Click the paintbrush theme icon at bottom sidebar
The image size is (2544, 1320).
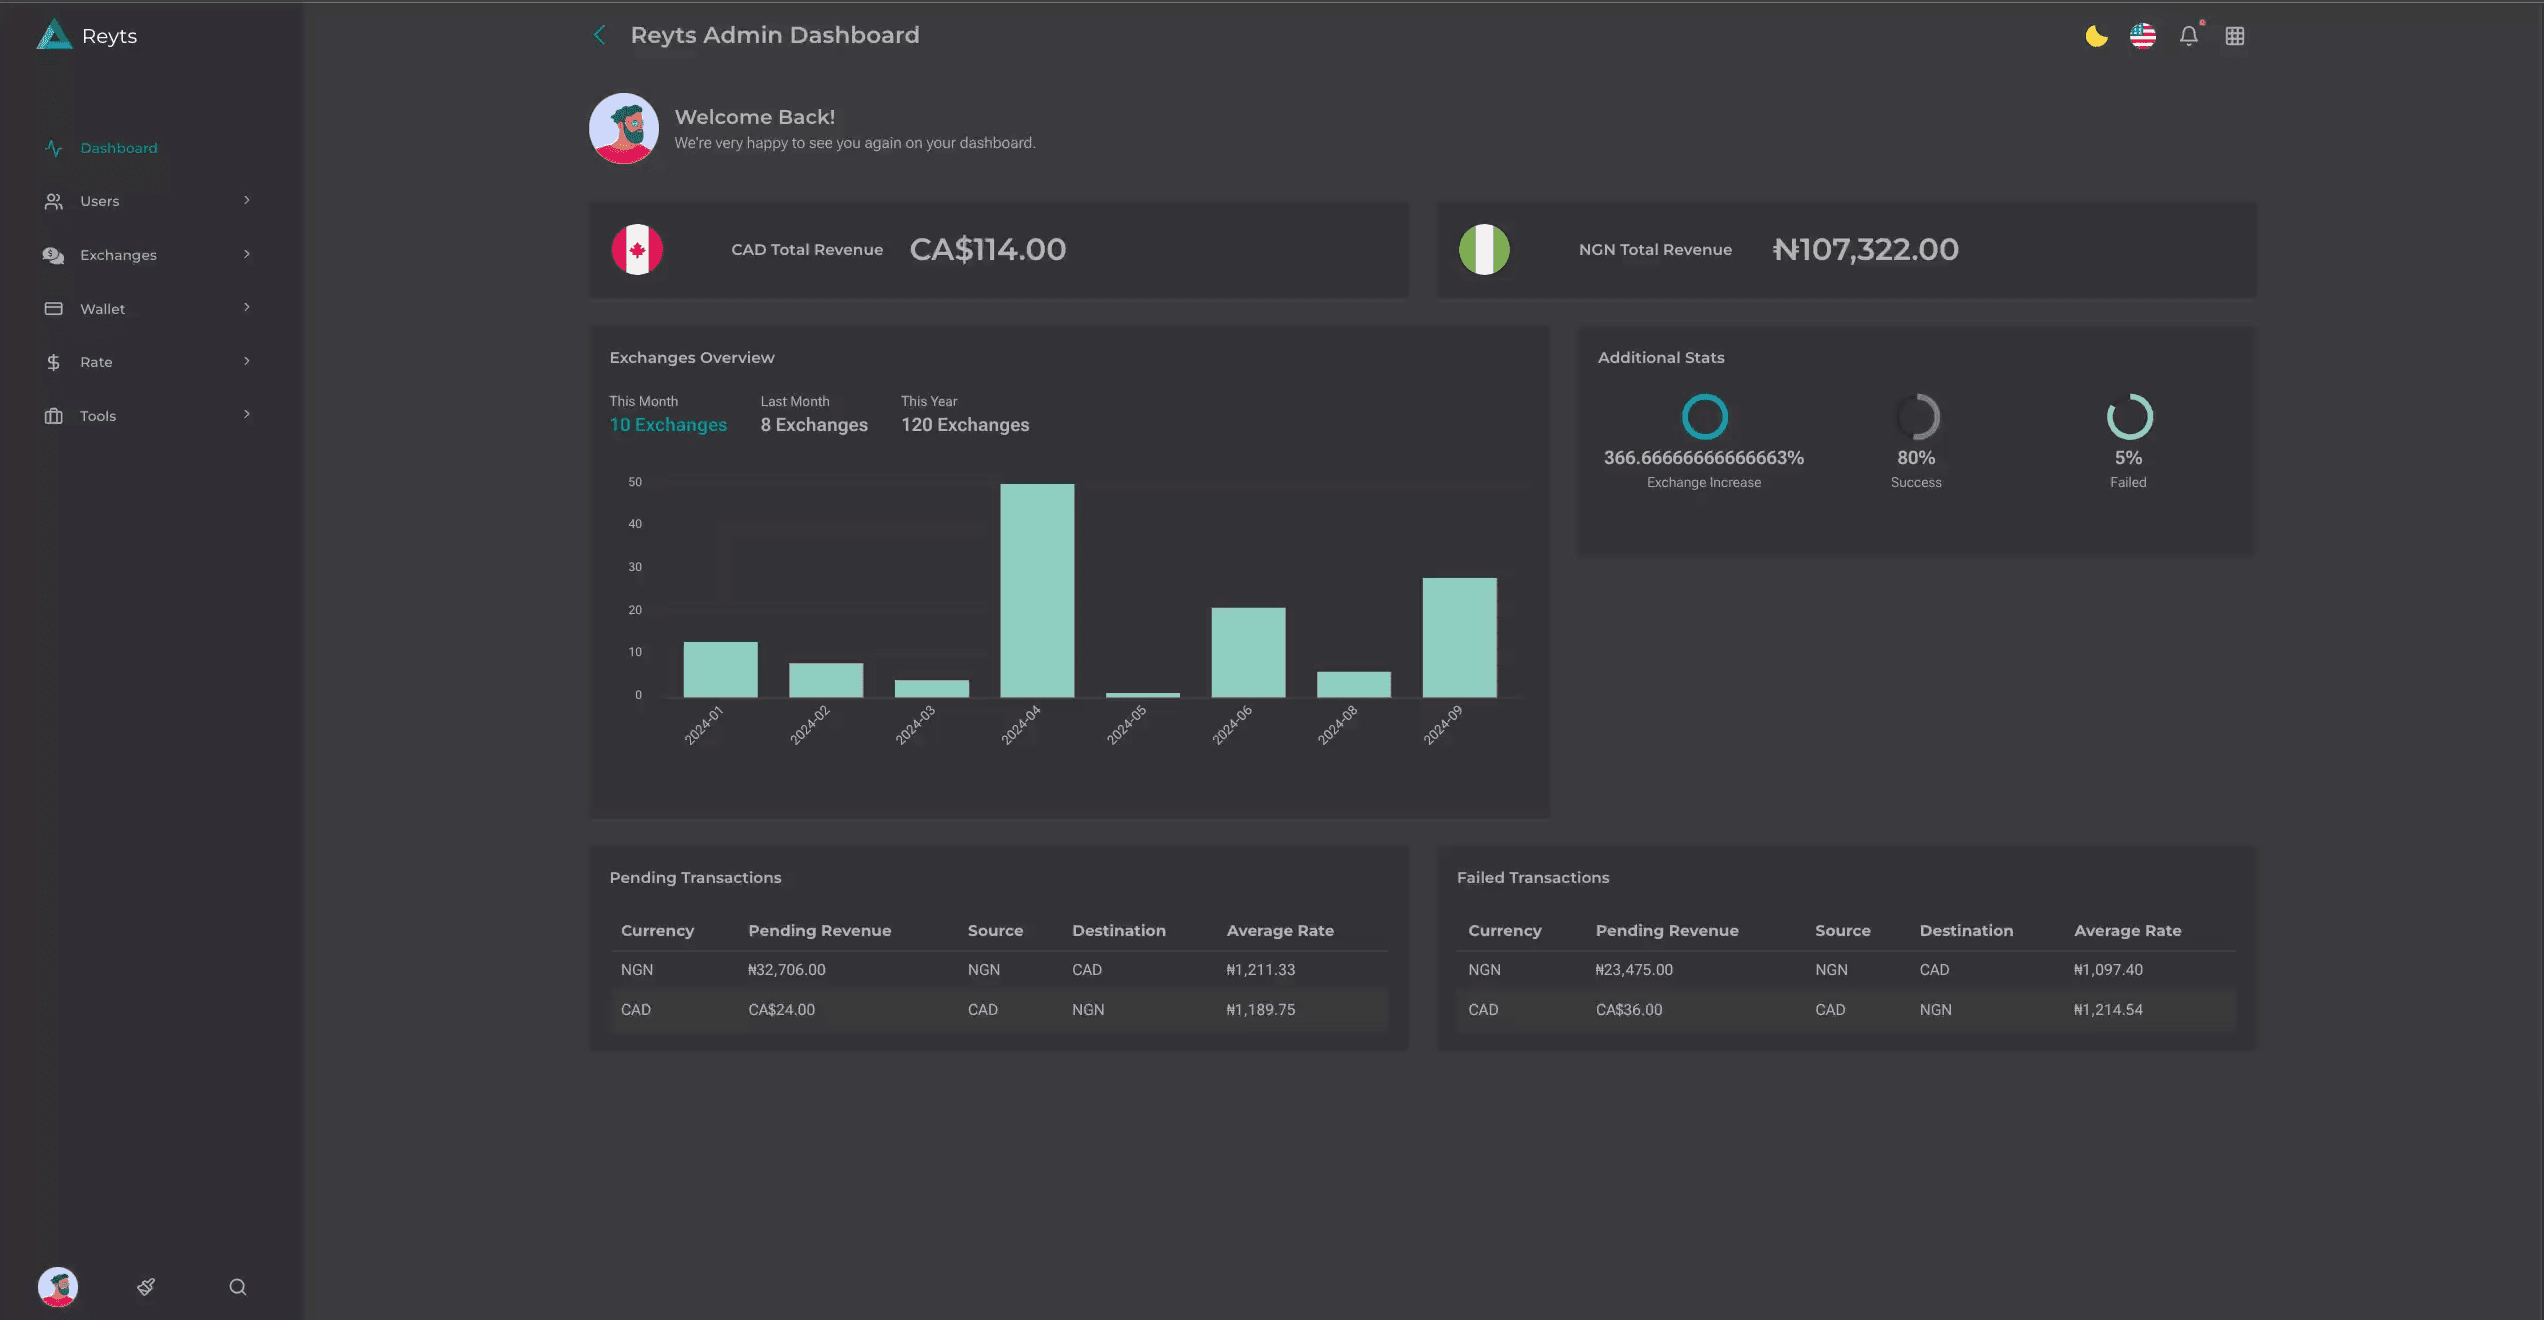145,1287
